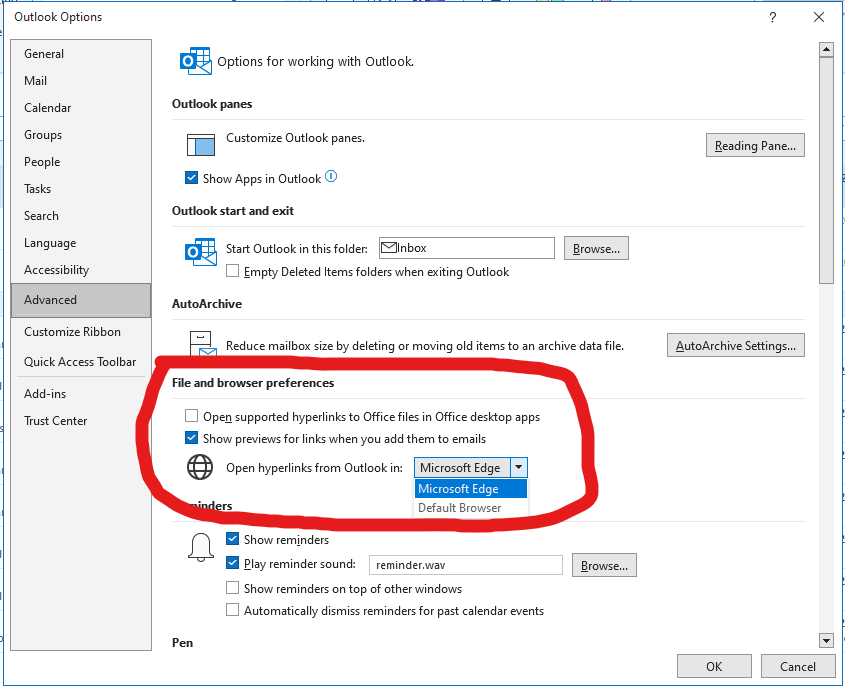Click the scrollbar down arrow
This screenshot has width=845, height=687.
826,640
